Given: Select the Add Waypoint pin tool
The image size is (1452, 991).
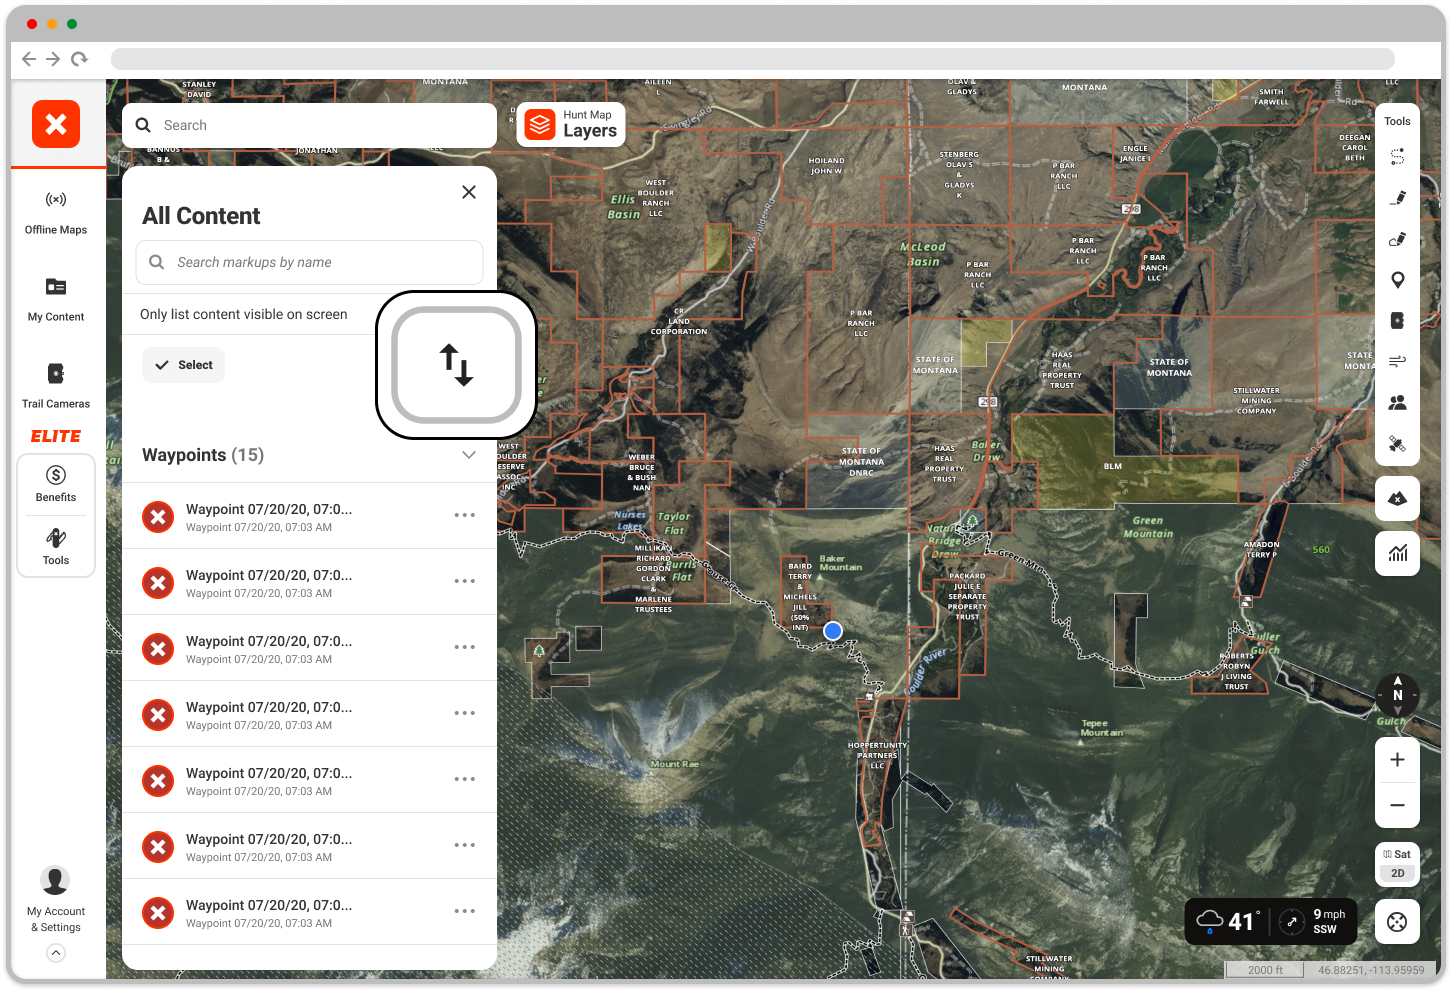Looking at the screenshot, I should pos(1398,280).
